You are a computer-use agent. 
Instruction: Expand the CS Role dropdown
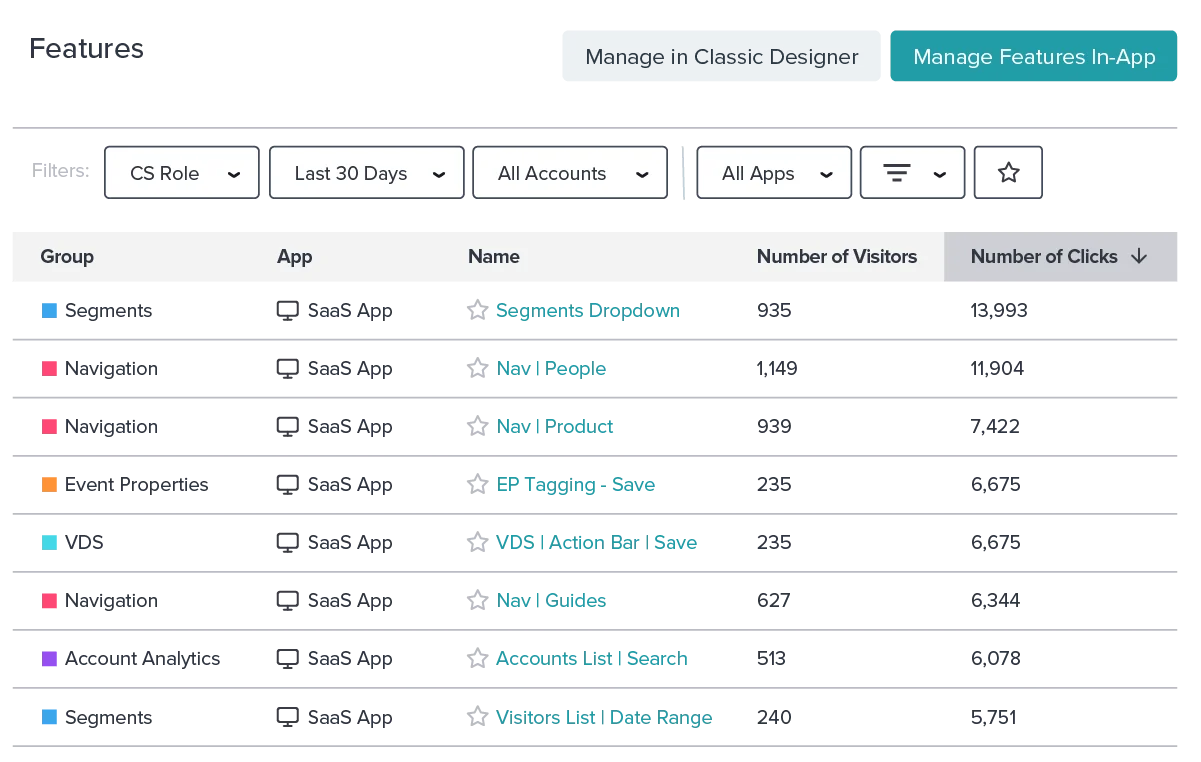(182, 173)
